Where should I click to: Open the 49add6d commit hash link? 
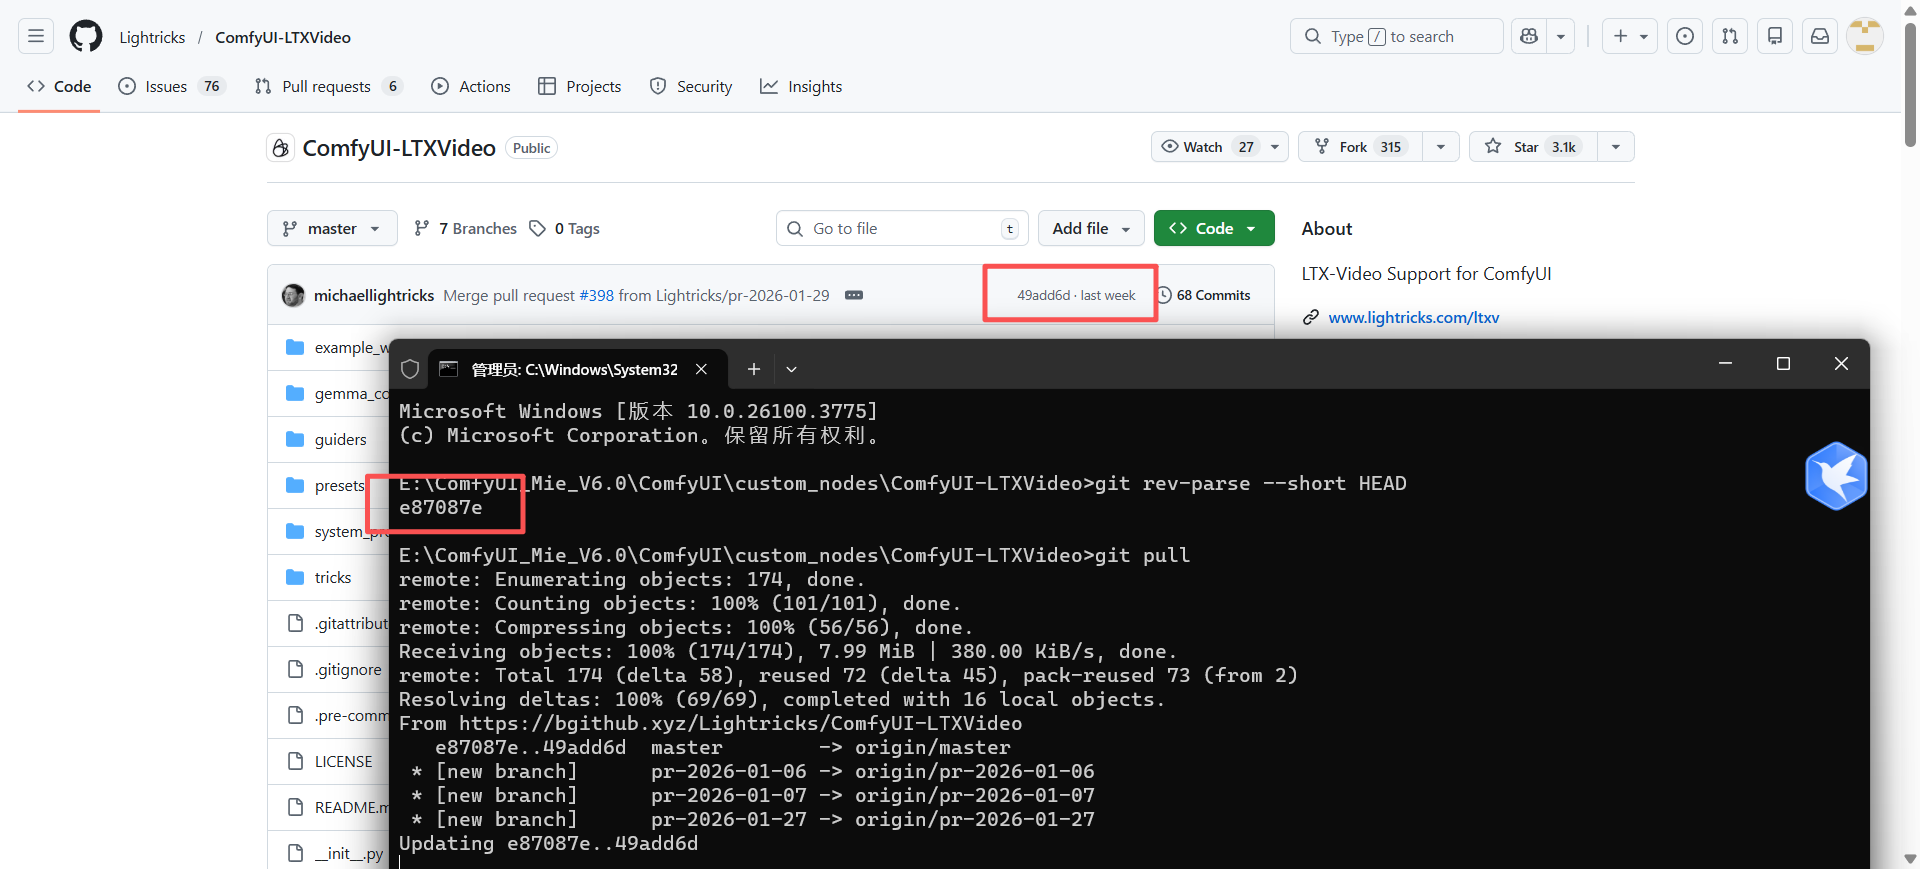[x=1043, y=295]
